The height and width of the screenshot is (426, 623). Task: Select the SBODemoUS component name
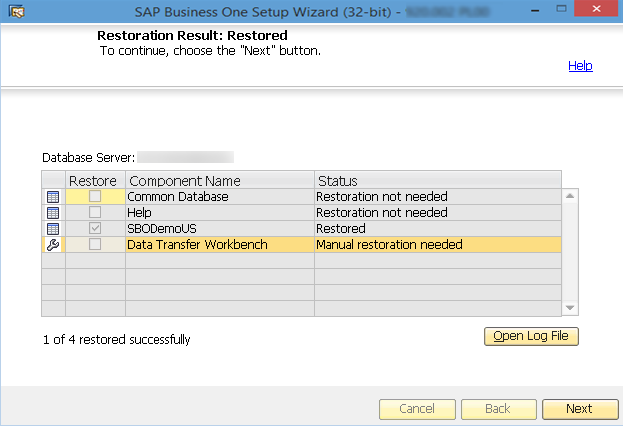220,229
